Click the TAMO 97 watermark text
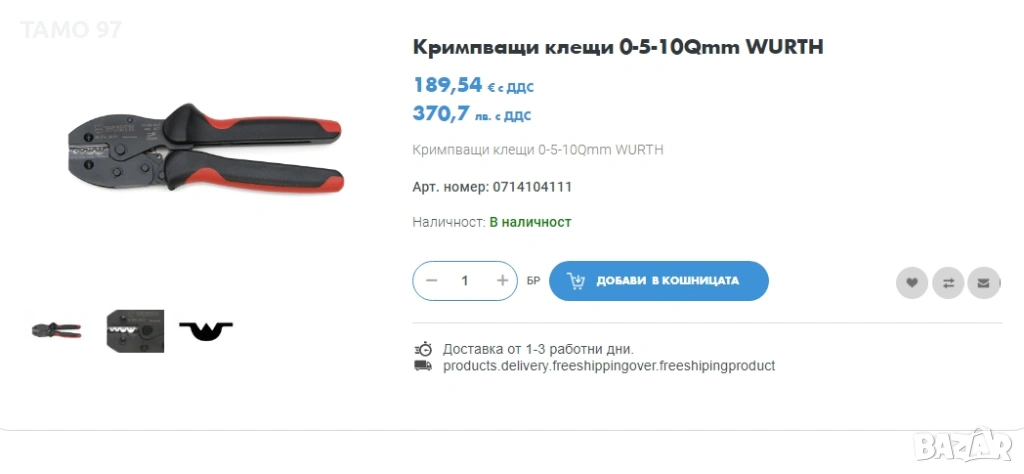 71,30
